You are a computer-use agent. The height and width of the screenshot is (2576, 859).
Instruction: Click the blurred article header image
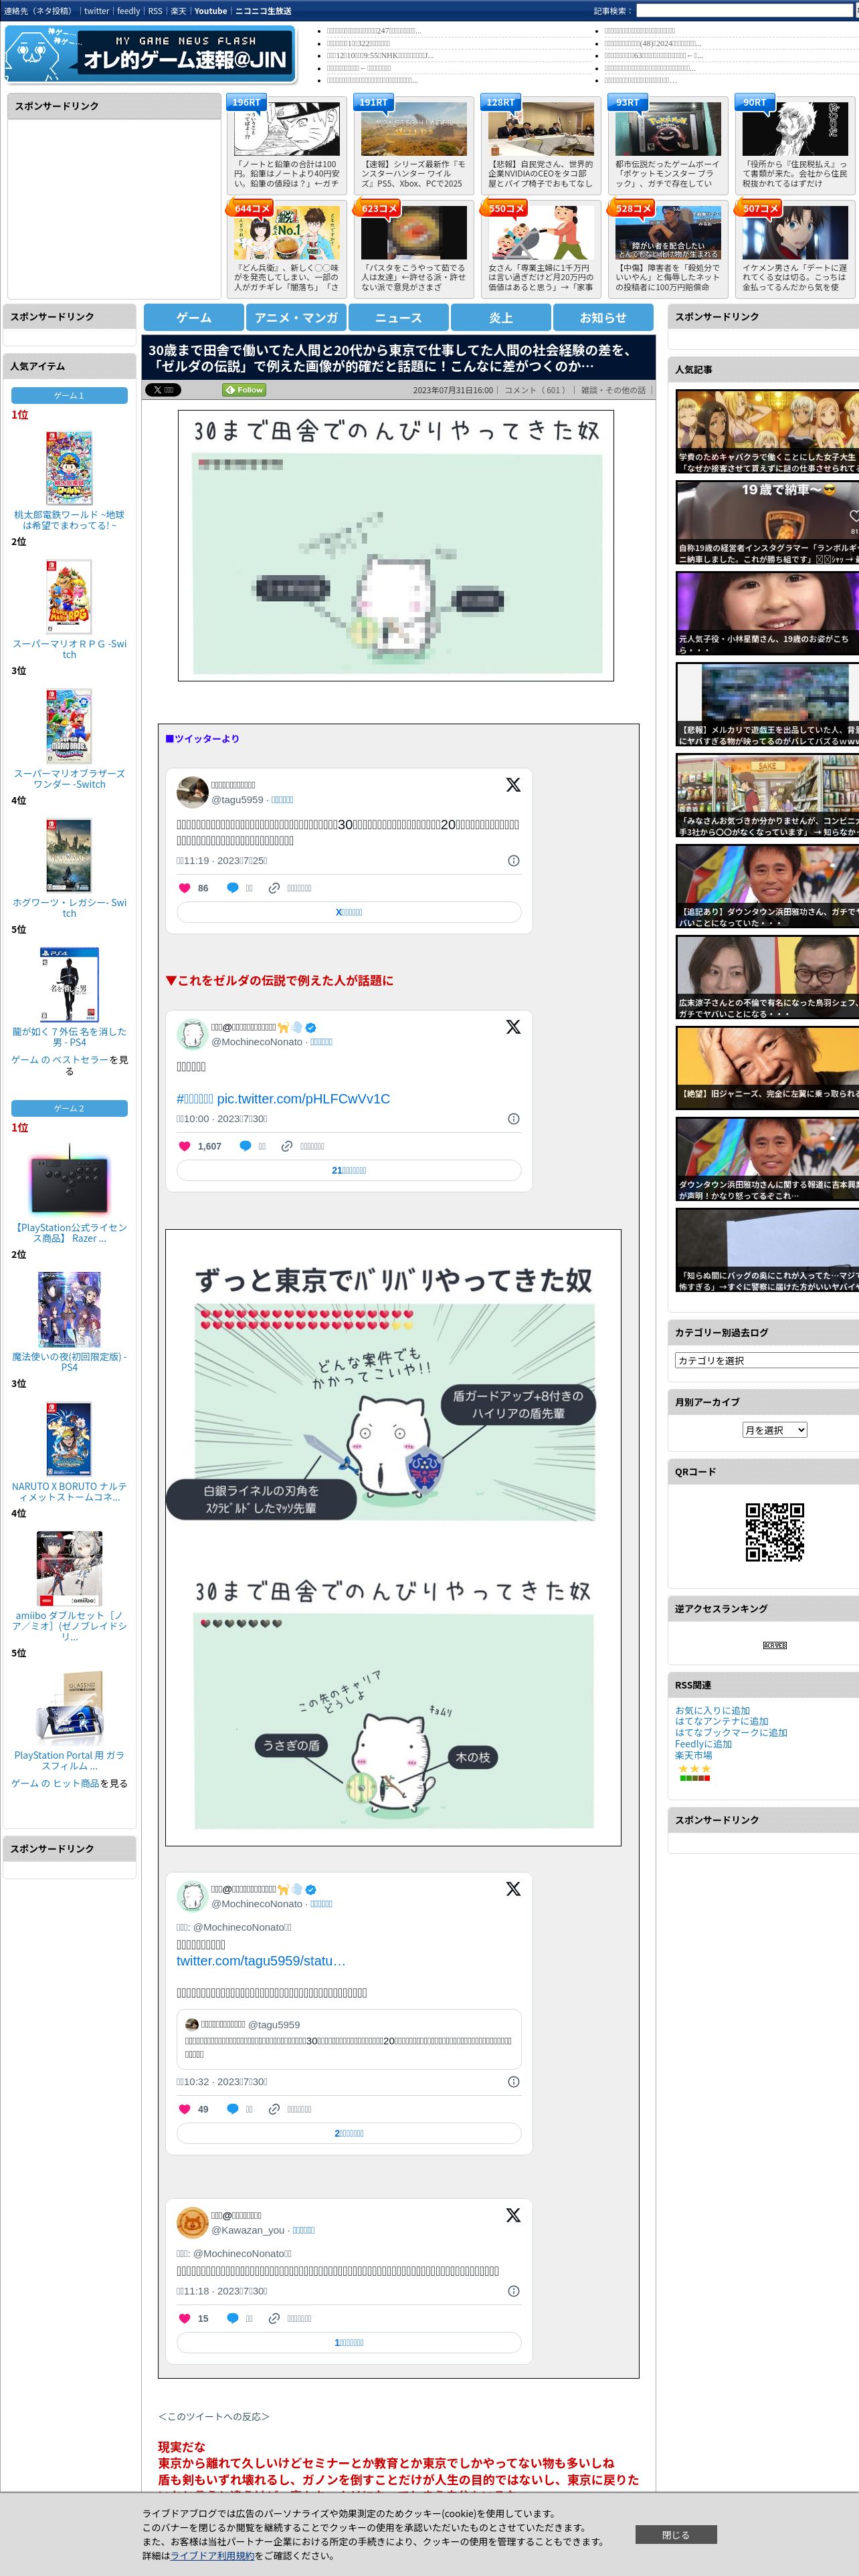[396, 545]
